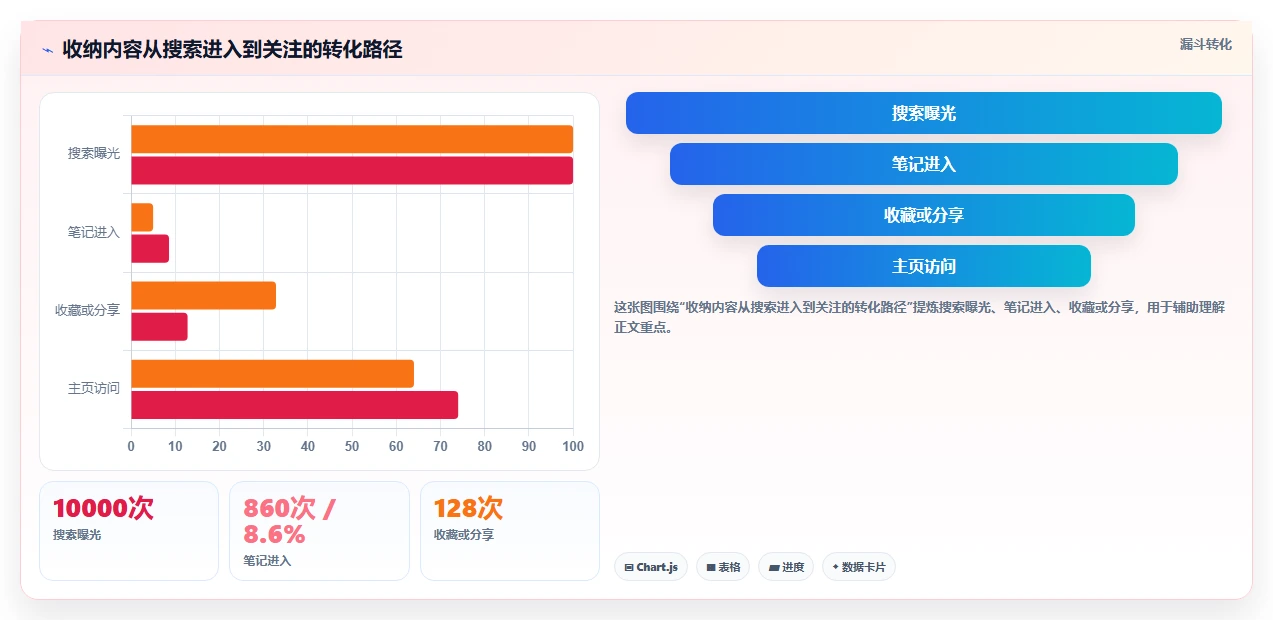Click the 10000次 stat value
The width and height of the screenshot is (1273, 620).
103,508
